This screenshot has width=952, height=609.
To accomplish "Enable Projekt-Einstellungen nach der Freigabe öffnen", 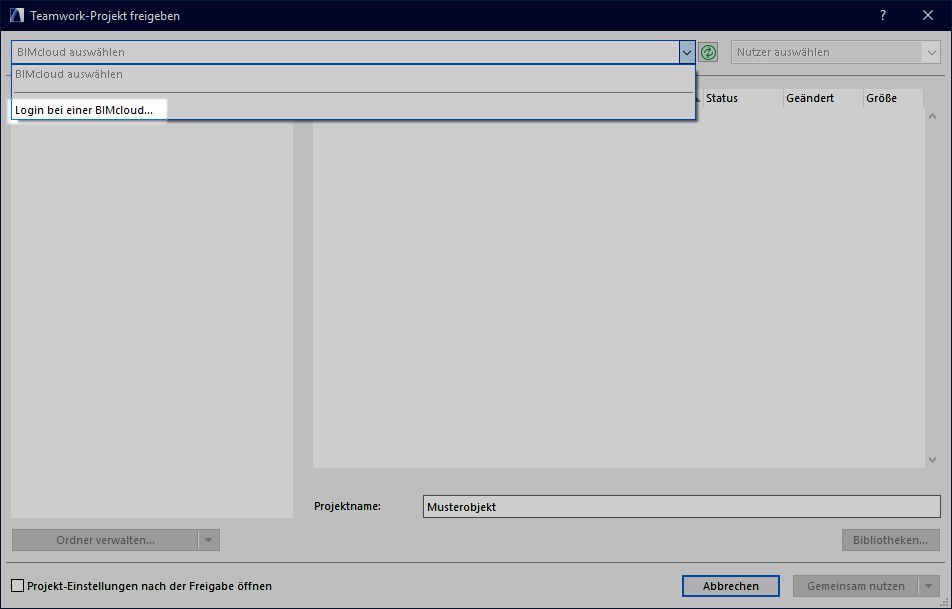I will click(18, 586).
